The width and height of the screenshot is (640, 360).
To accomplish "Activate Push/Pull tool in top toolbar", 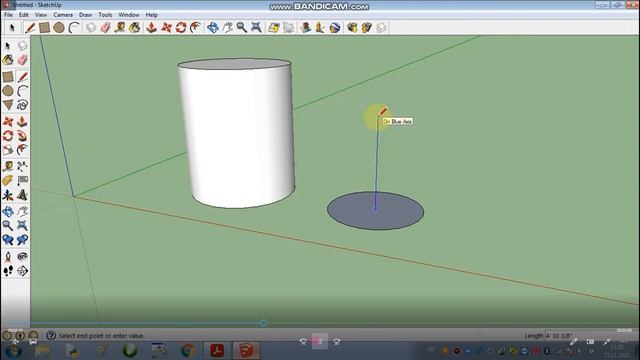I will click(x=151, y=27).
